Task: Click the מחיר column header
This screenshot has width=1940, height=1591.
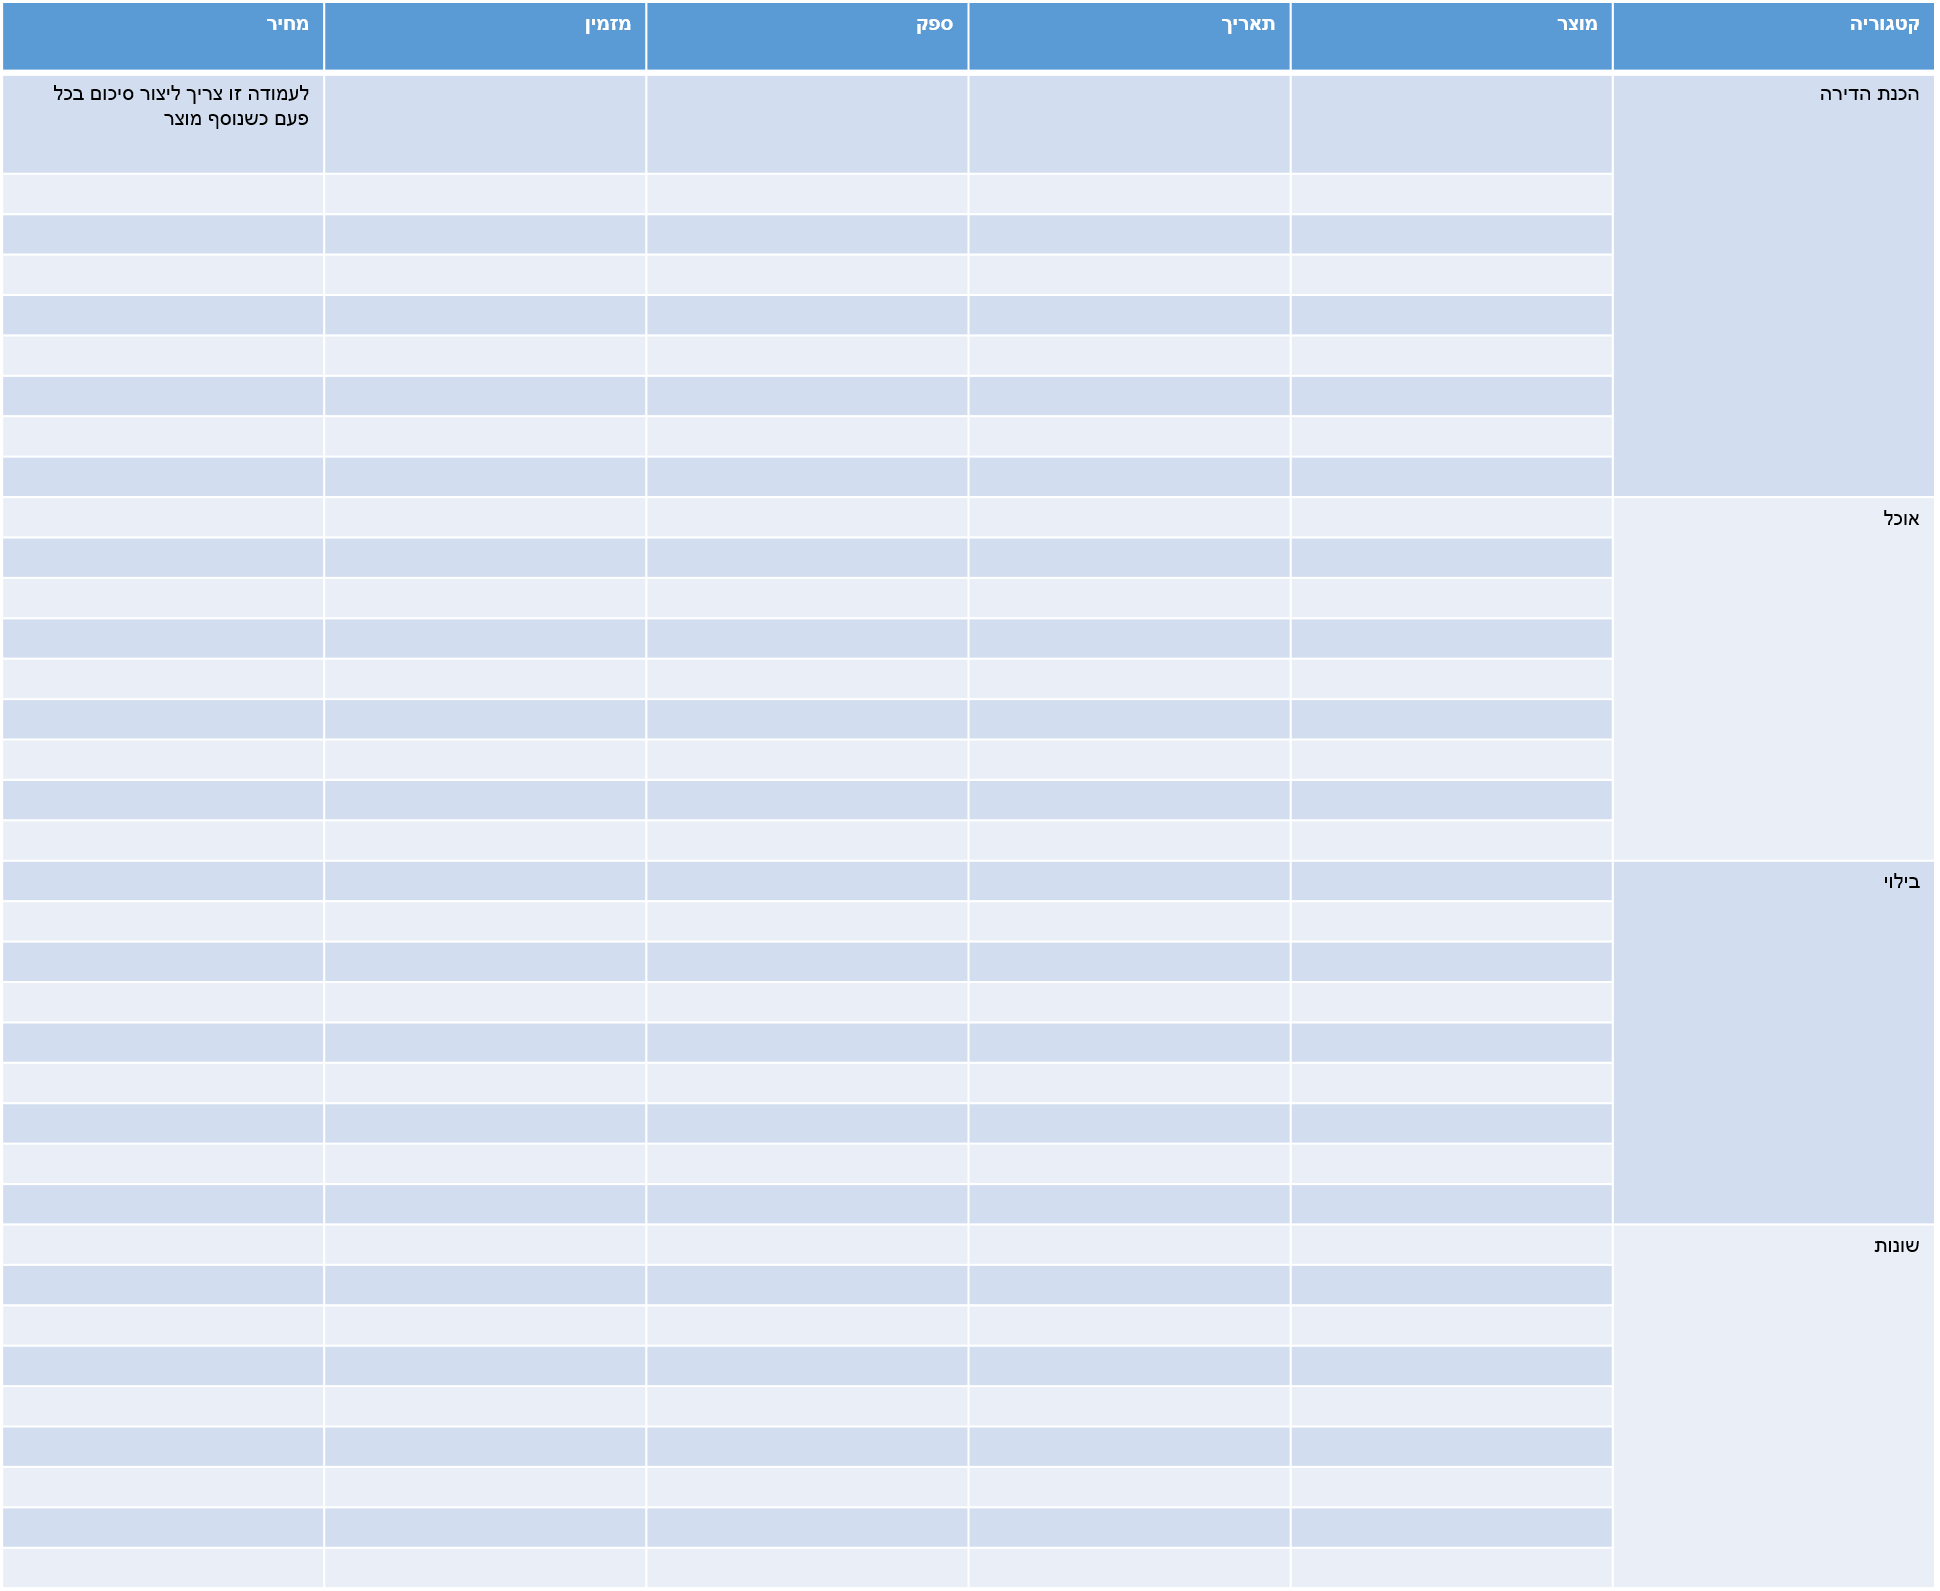Action: click(x=163, y=36)
